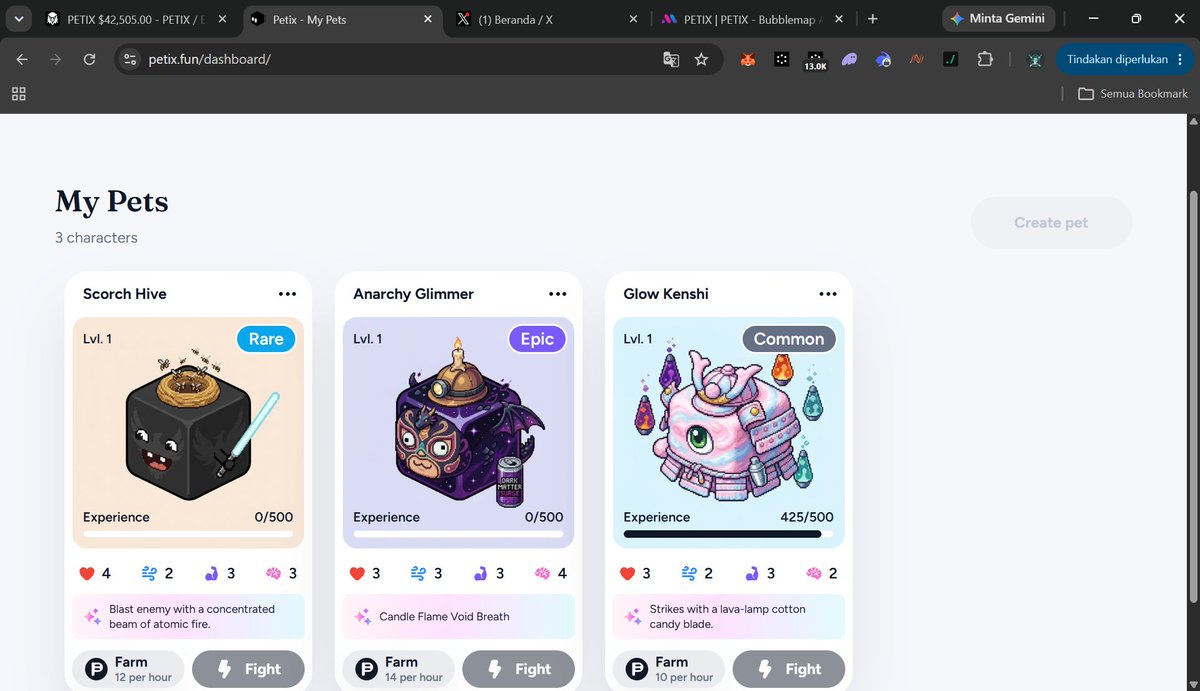Click the Glow Kenshi experience bar

tap(728, 534)
